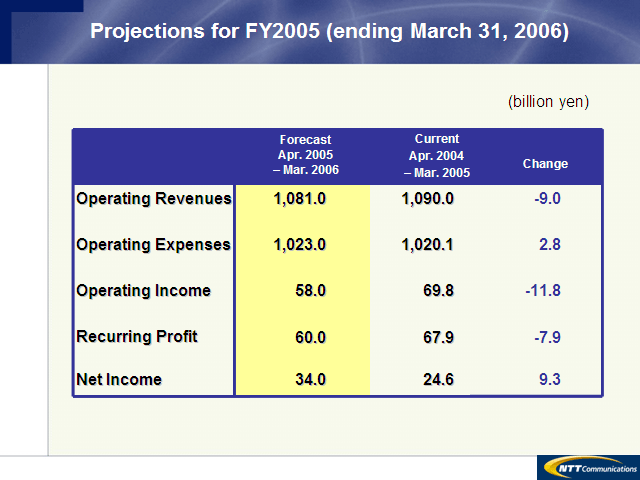
Task: Click the forecast value 1,081.0
Action: pos(300,199)
